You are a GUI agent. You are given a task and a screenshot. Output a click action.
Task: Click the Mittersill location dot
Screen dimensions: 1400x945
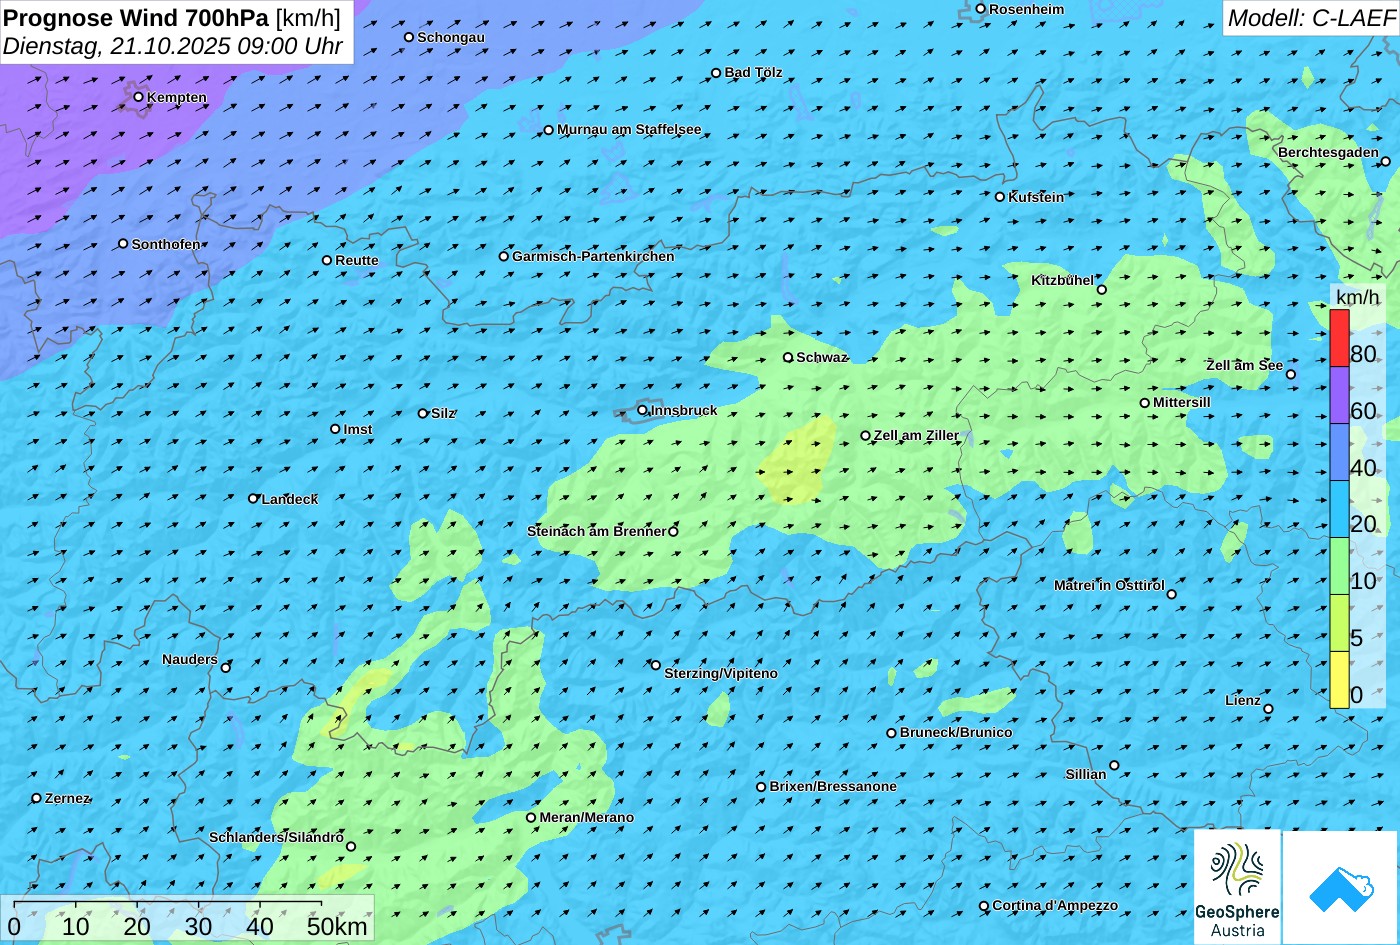pos(1145,403)
